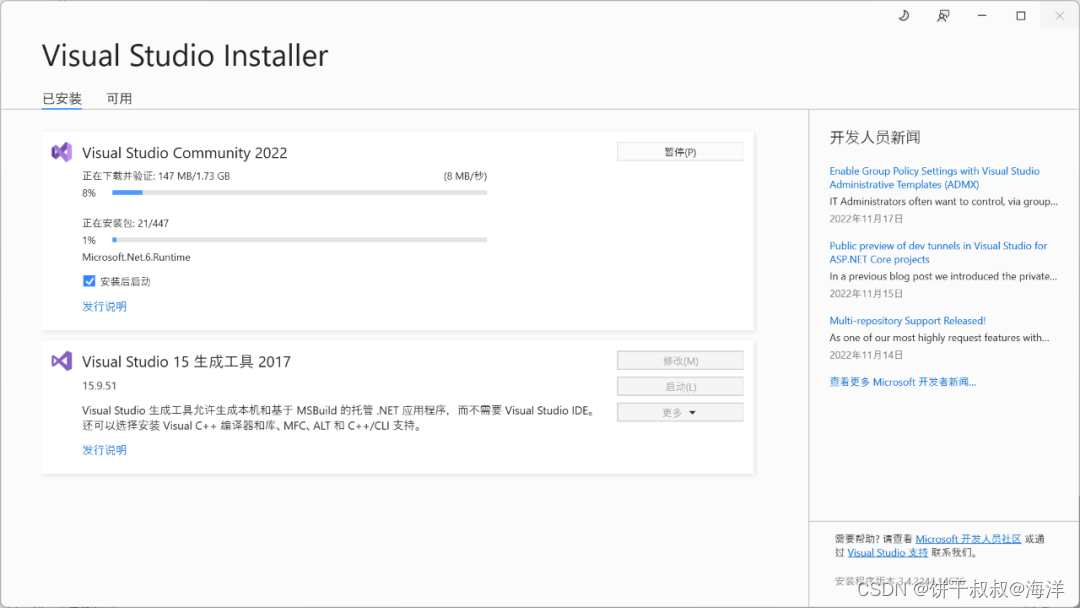Click download status text 147 MB/1.73 GB

[x=156, y=176]
